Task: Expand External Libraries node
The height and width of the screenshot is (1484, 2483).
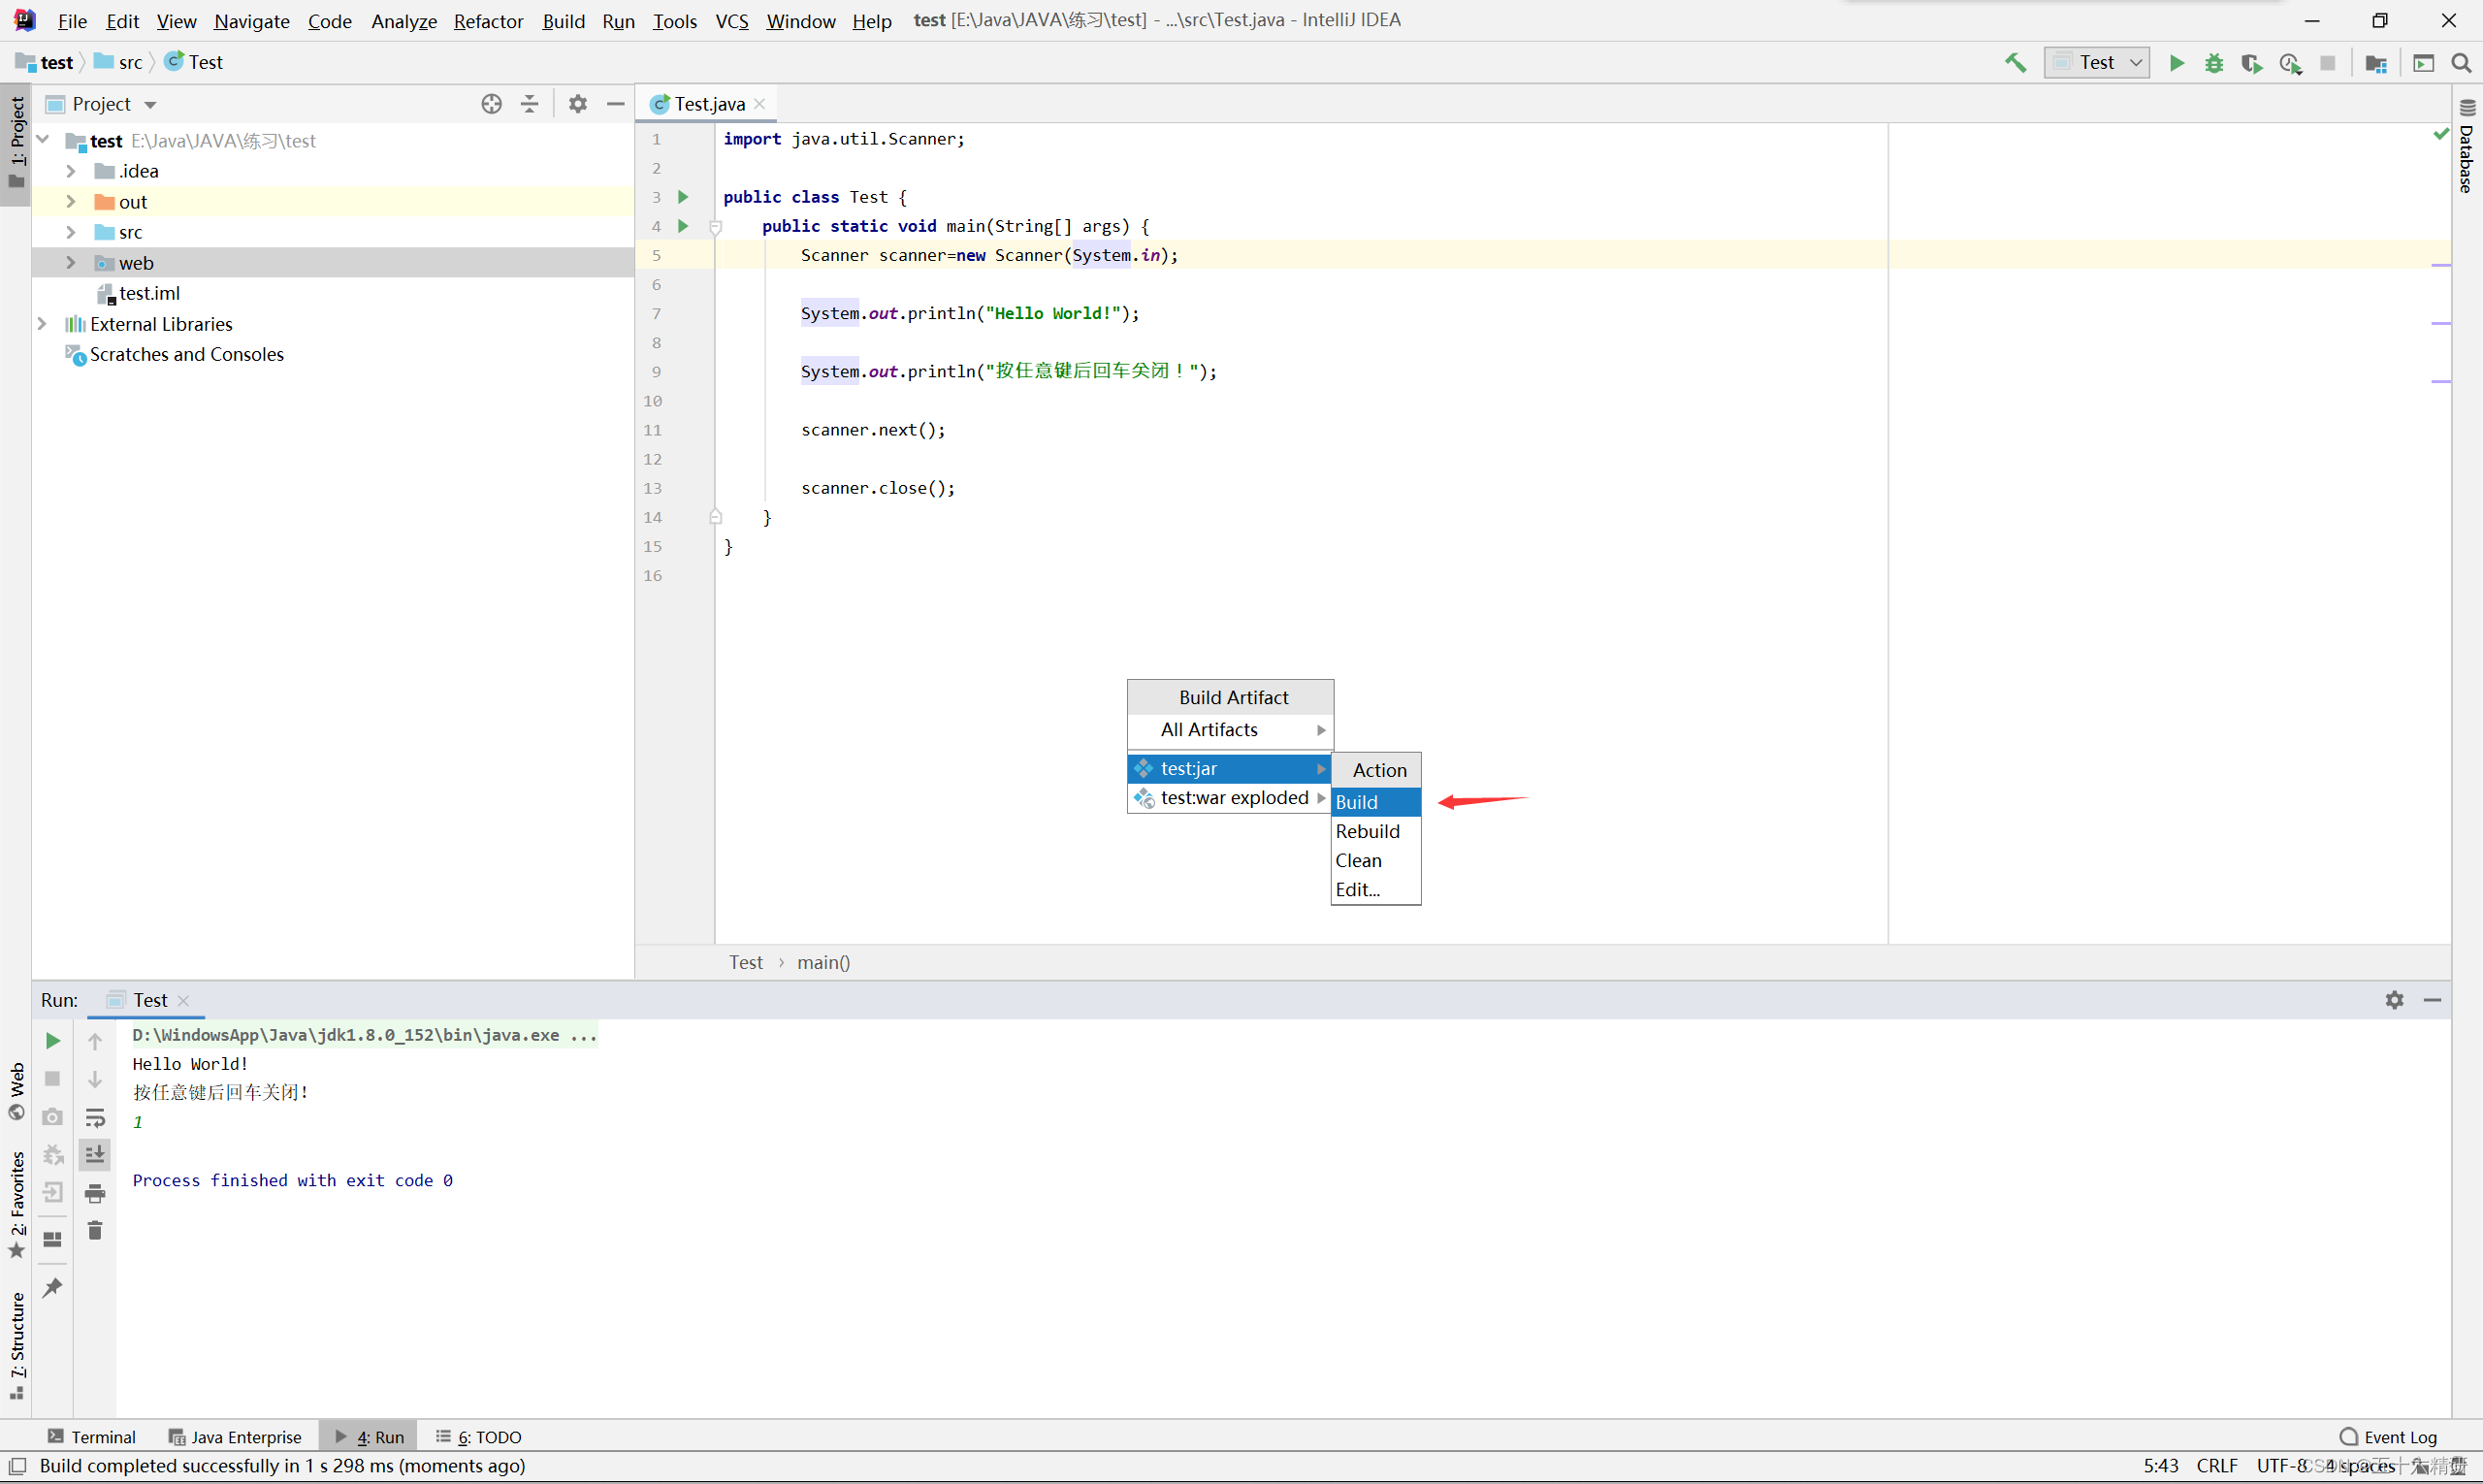Action: [x=42, y=324]
